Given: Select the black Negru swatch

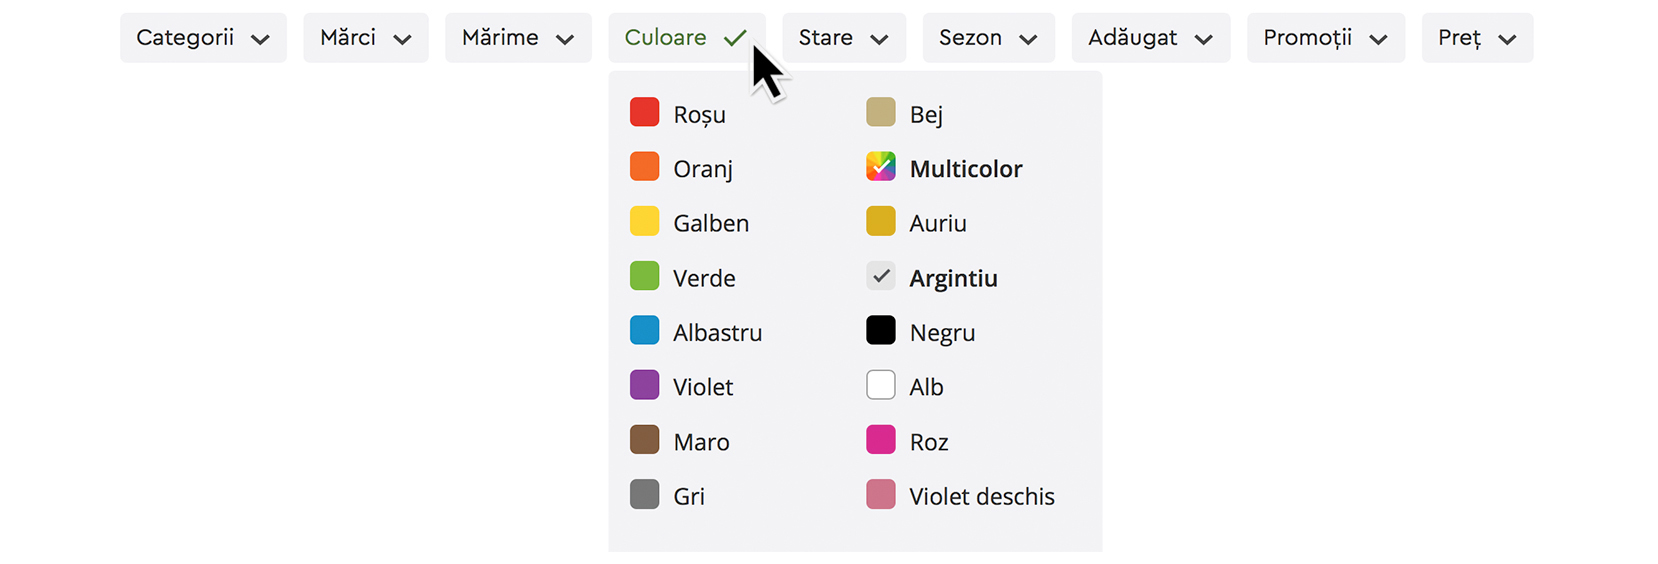Looking at the screenshot, I should coord(880,330).
